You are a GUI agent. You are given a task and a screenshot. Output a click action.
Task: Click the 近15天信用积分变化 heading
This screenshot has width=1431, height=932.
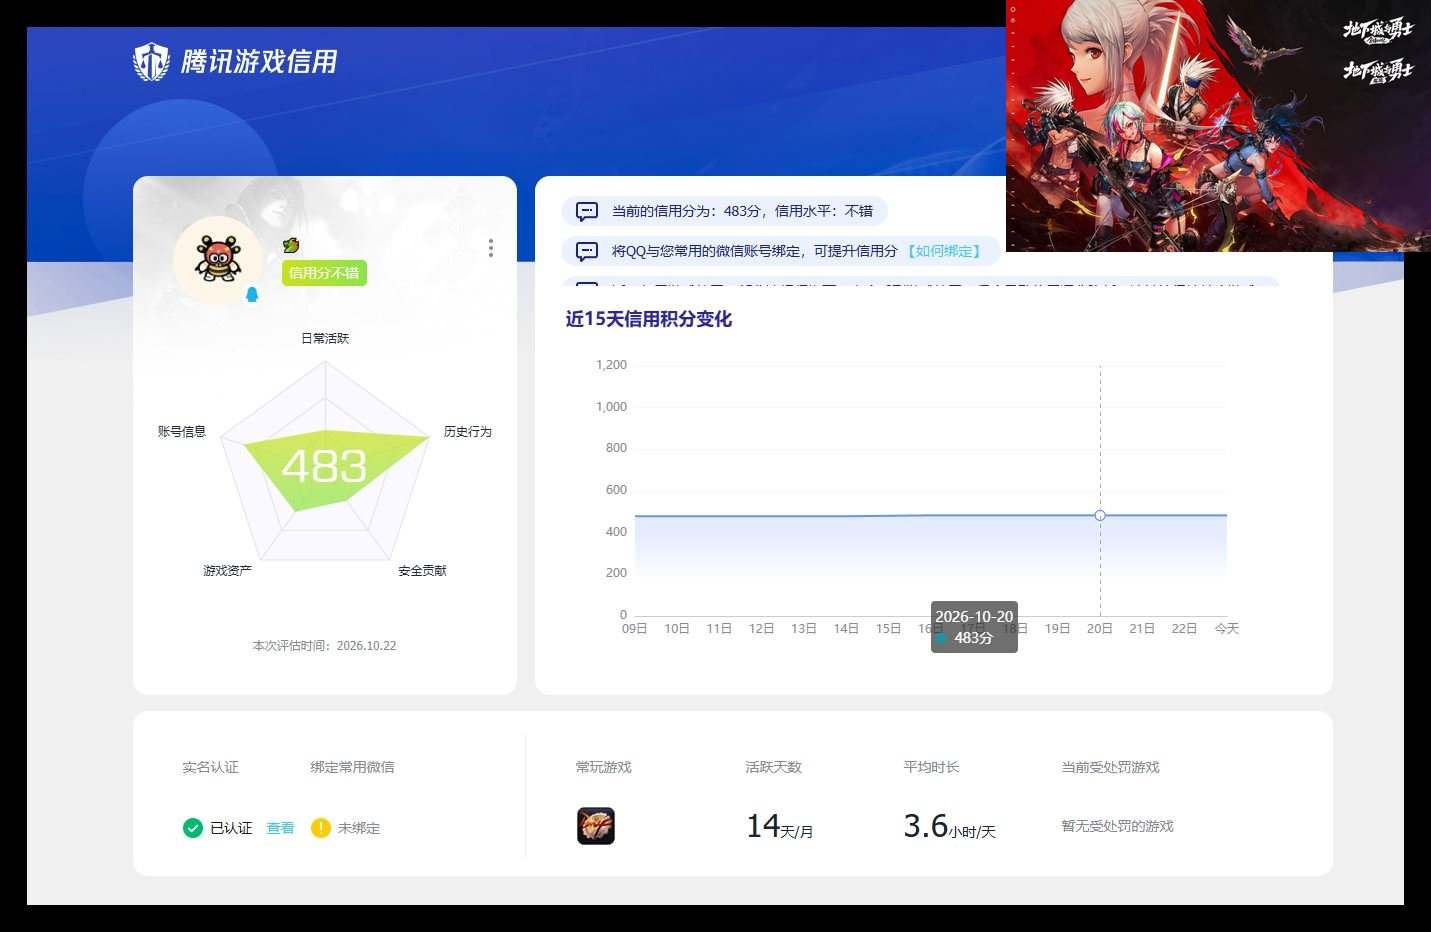tap(649, 319)
